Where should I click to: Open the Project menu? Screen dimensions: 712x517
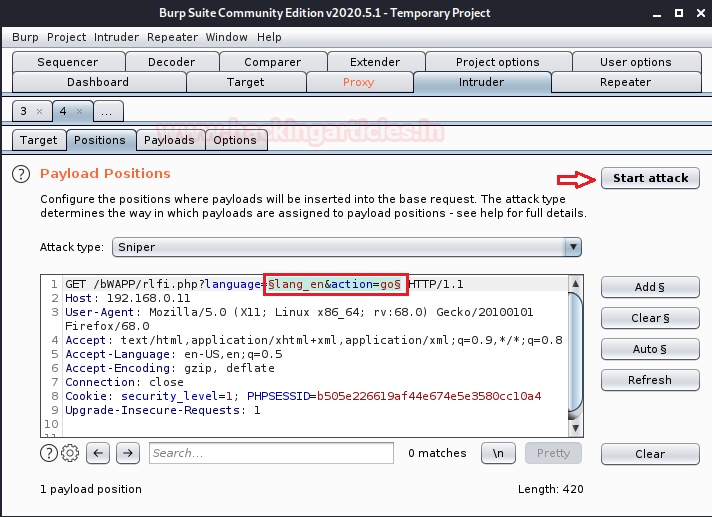coord(66,37)
